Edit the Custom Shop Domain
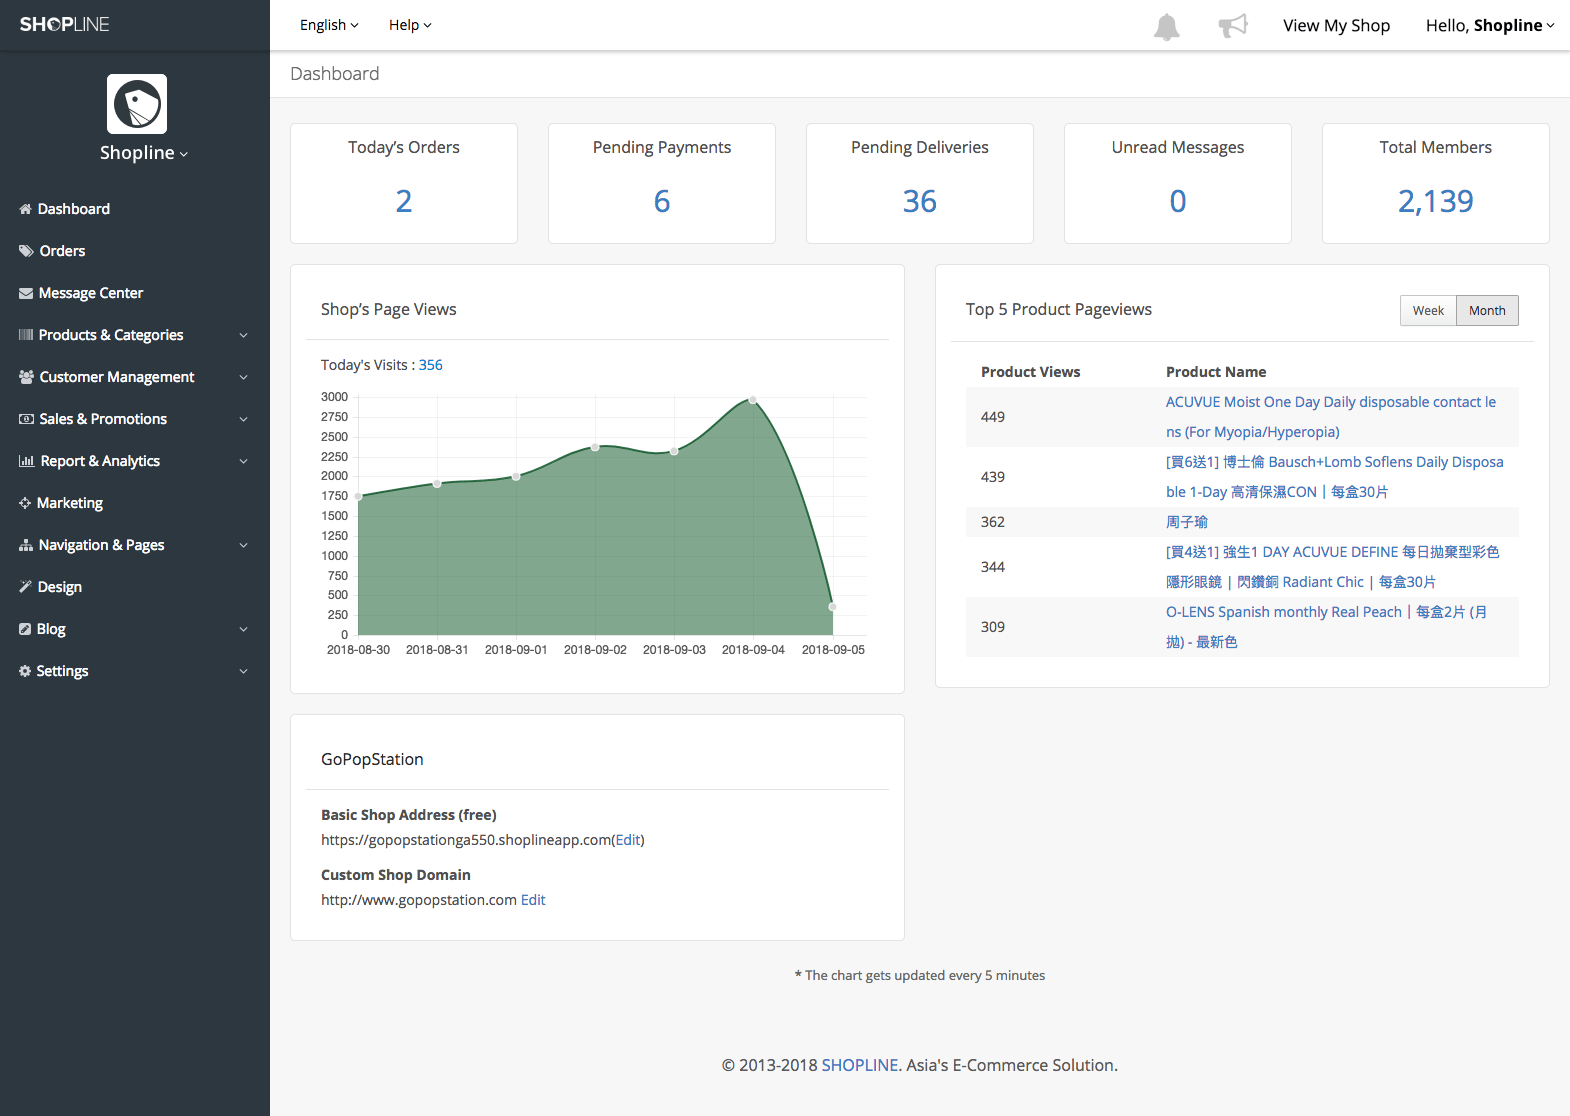Image resolution: width=1570 pixels, height=1116 pixels. (x=533, y=900)
